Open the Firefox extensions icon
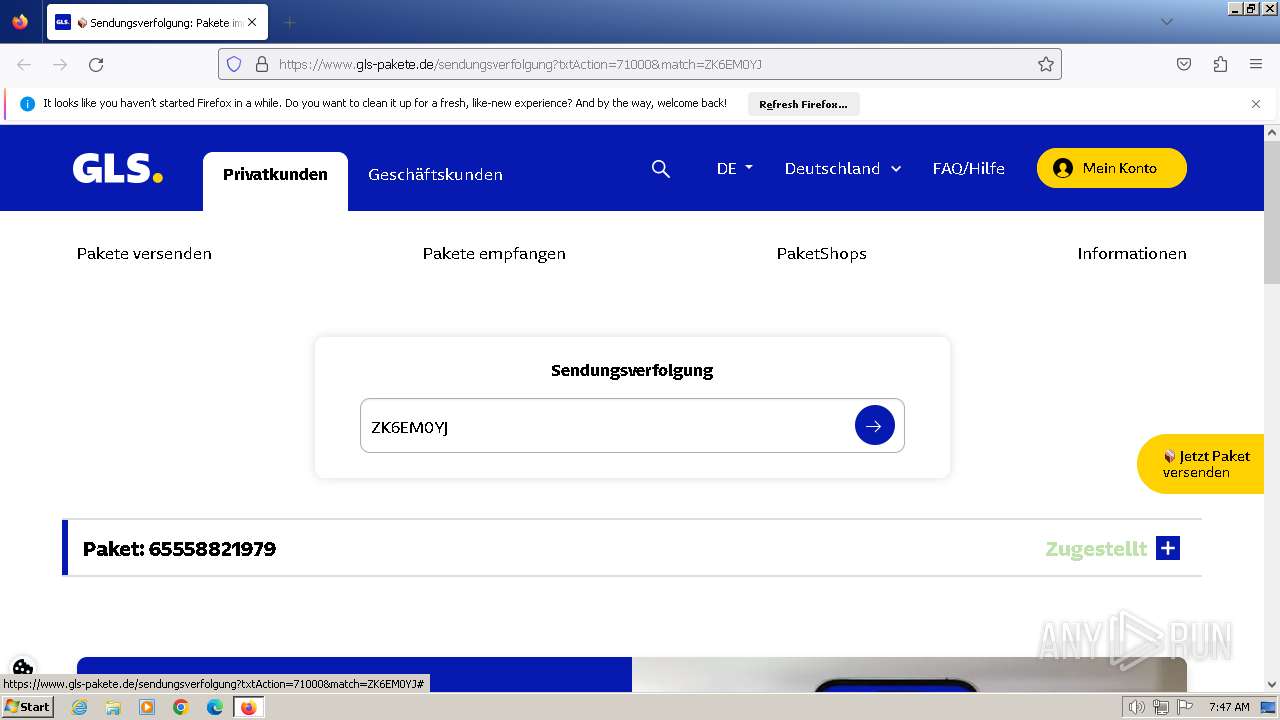Screen dimensions: 1280x720 (1220, 64)
